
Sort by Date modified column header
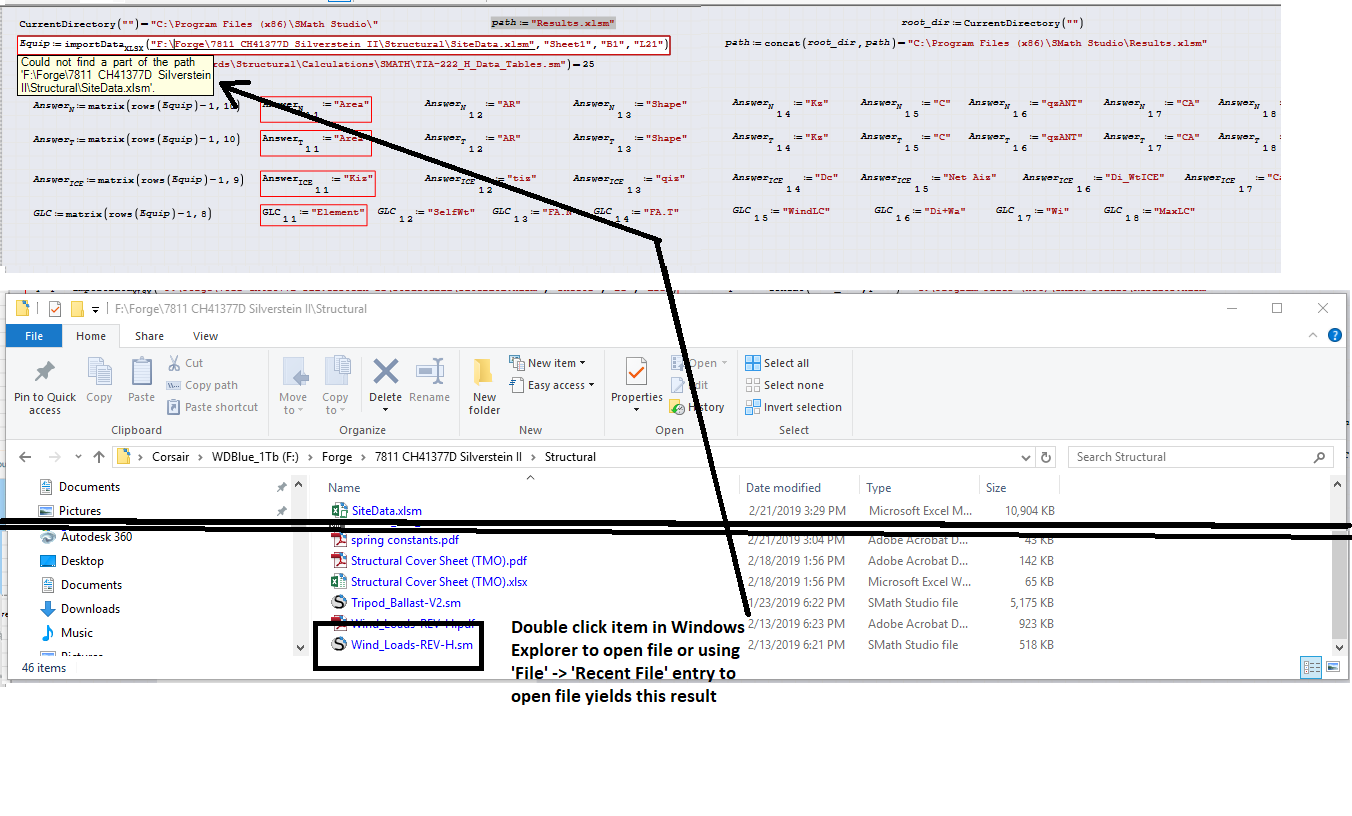click(783, 488)
